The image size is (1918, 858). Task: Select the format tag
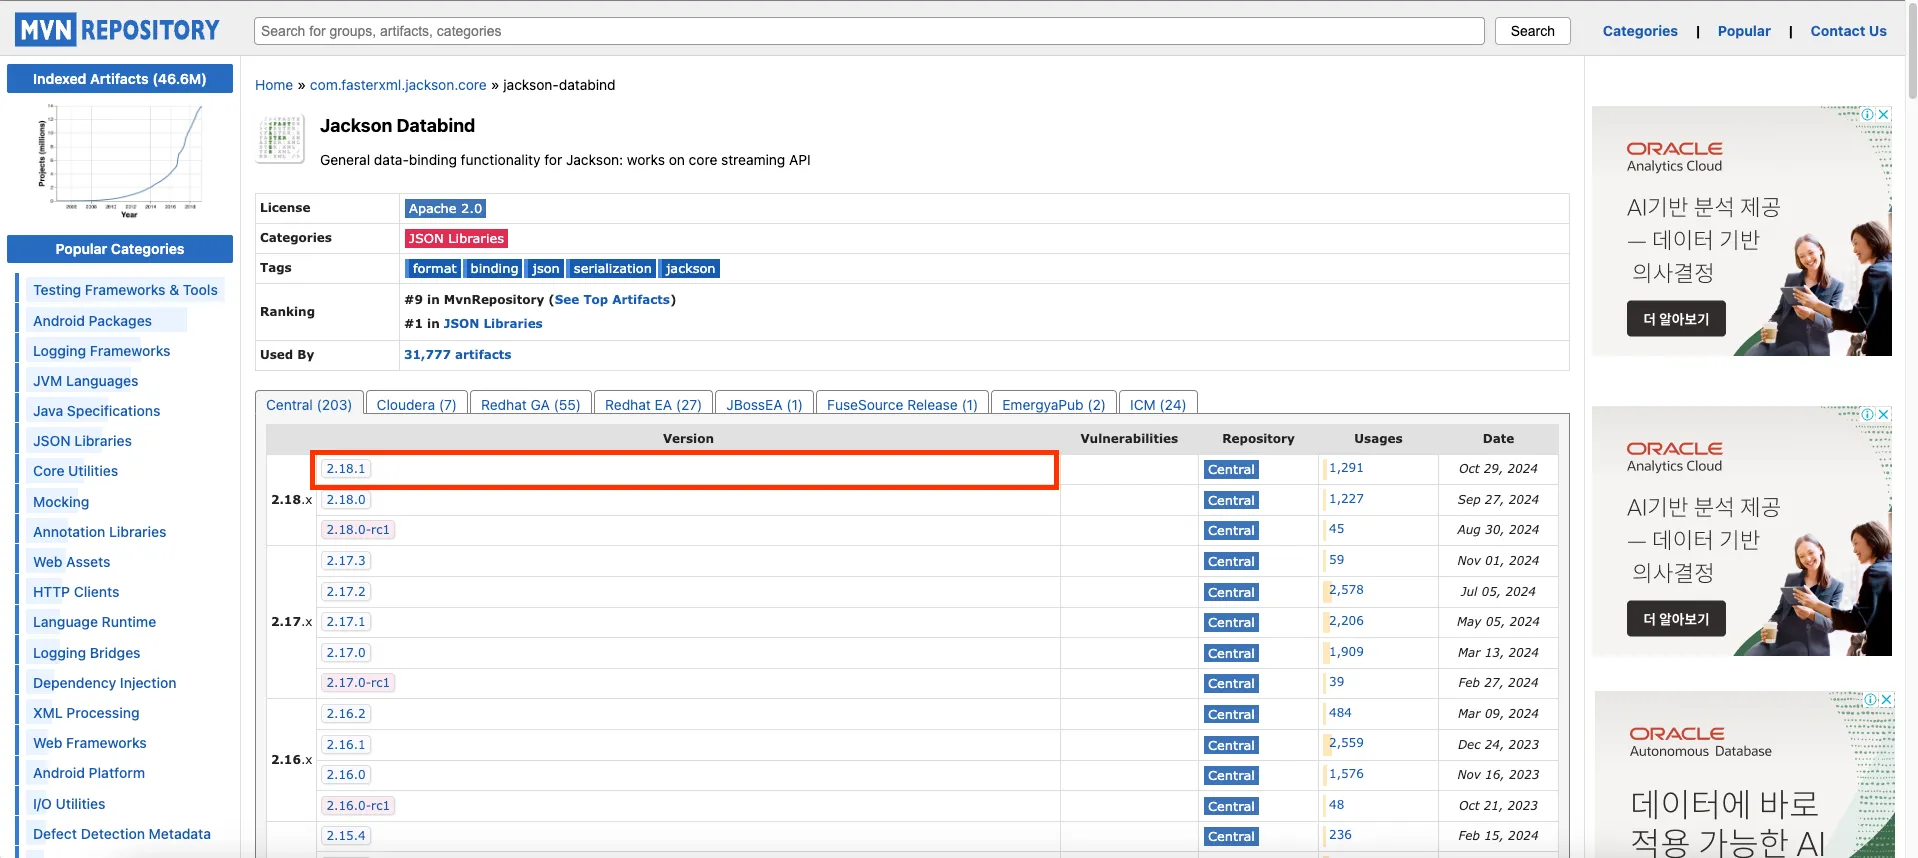[434, 268]
